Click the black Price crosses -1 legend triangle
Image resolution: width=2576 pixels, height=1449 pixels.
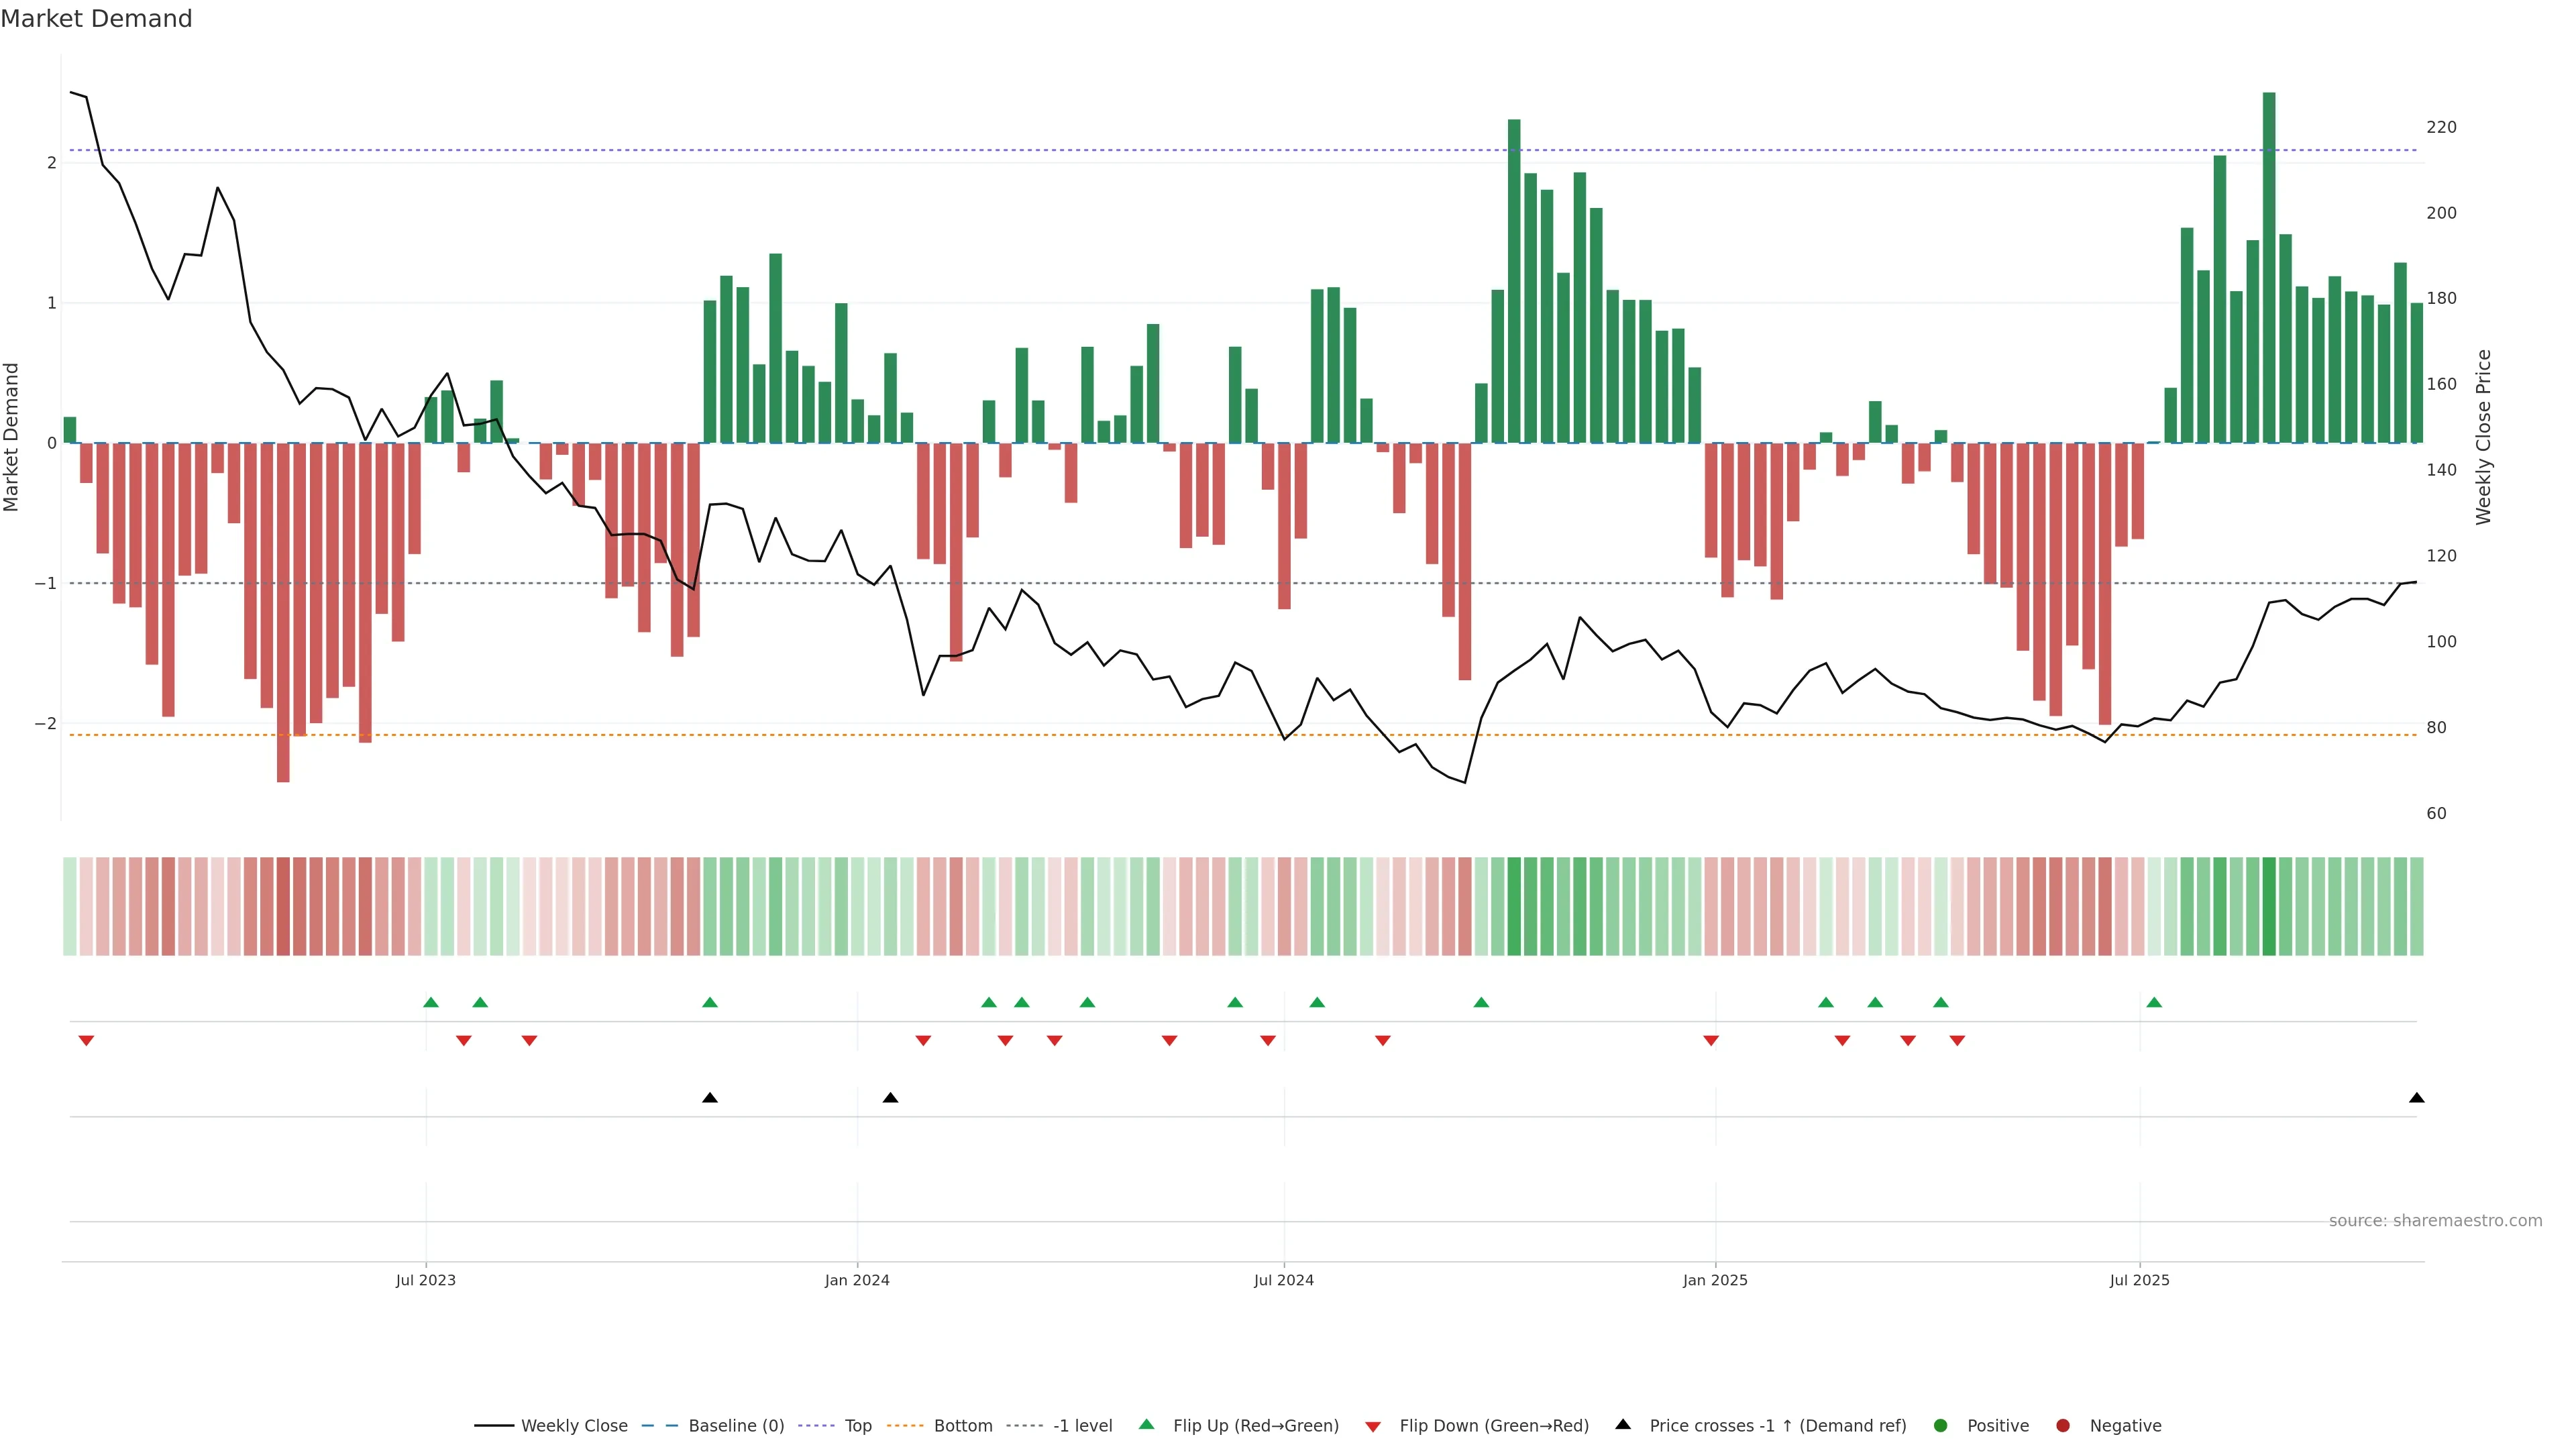point(1622,1425)
